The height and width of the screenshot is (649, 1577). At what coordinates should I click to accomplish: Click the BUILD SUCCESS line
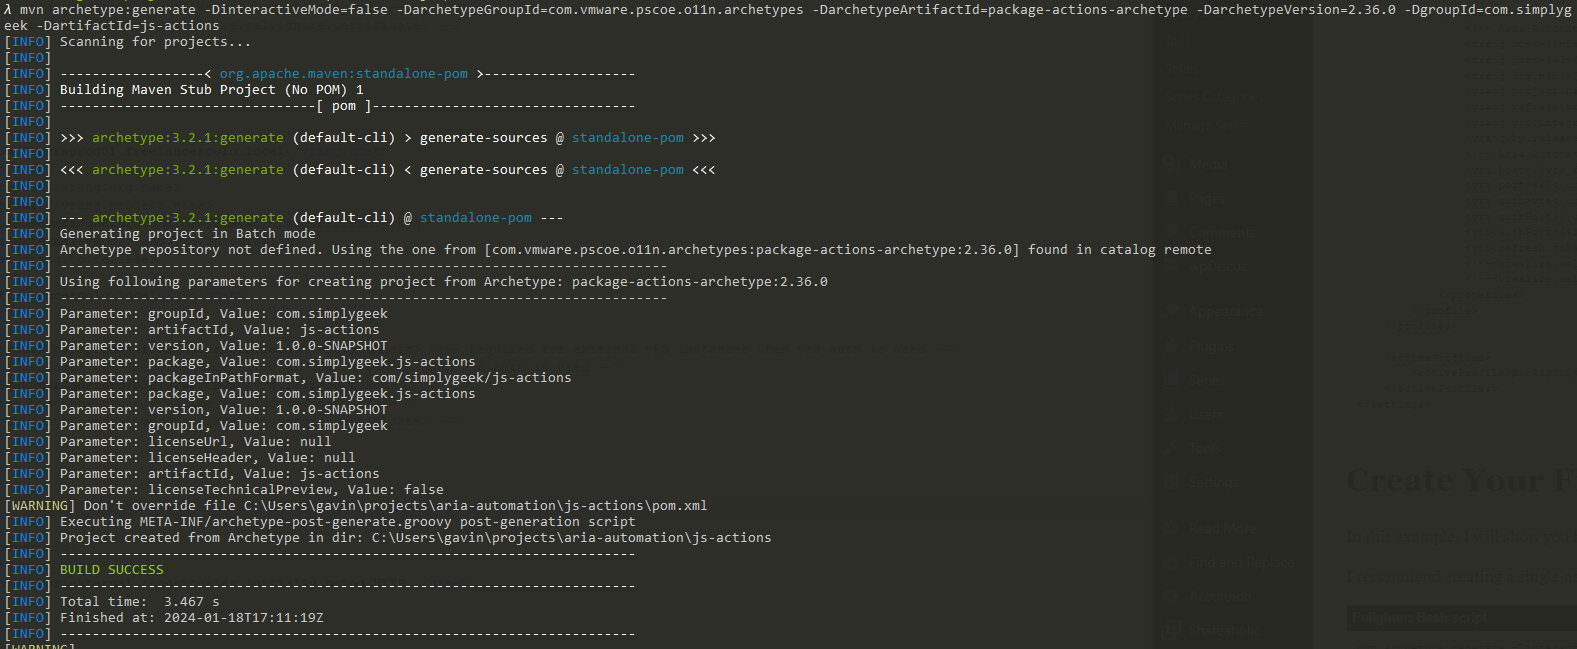tap(111, 570)
